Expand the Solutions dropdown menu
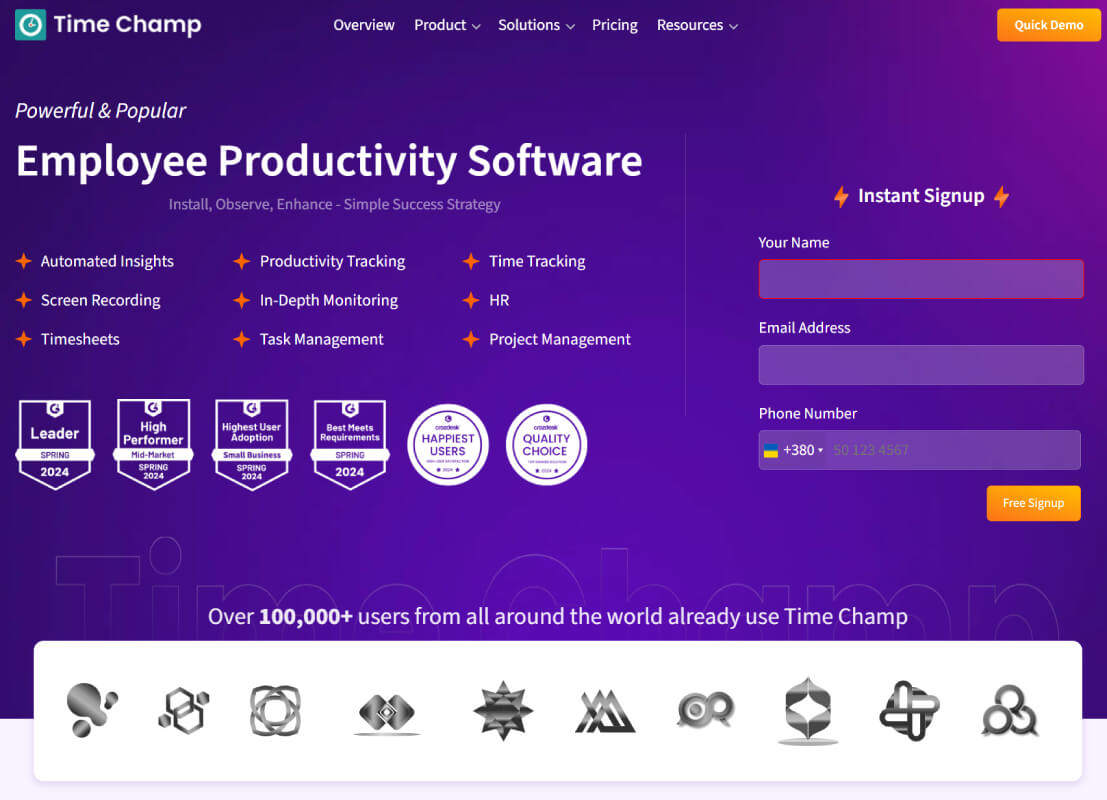The height and width of the screenshot is (800, 1107). click(x=536, y=25)
